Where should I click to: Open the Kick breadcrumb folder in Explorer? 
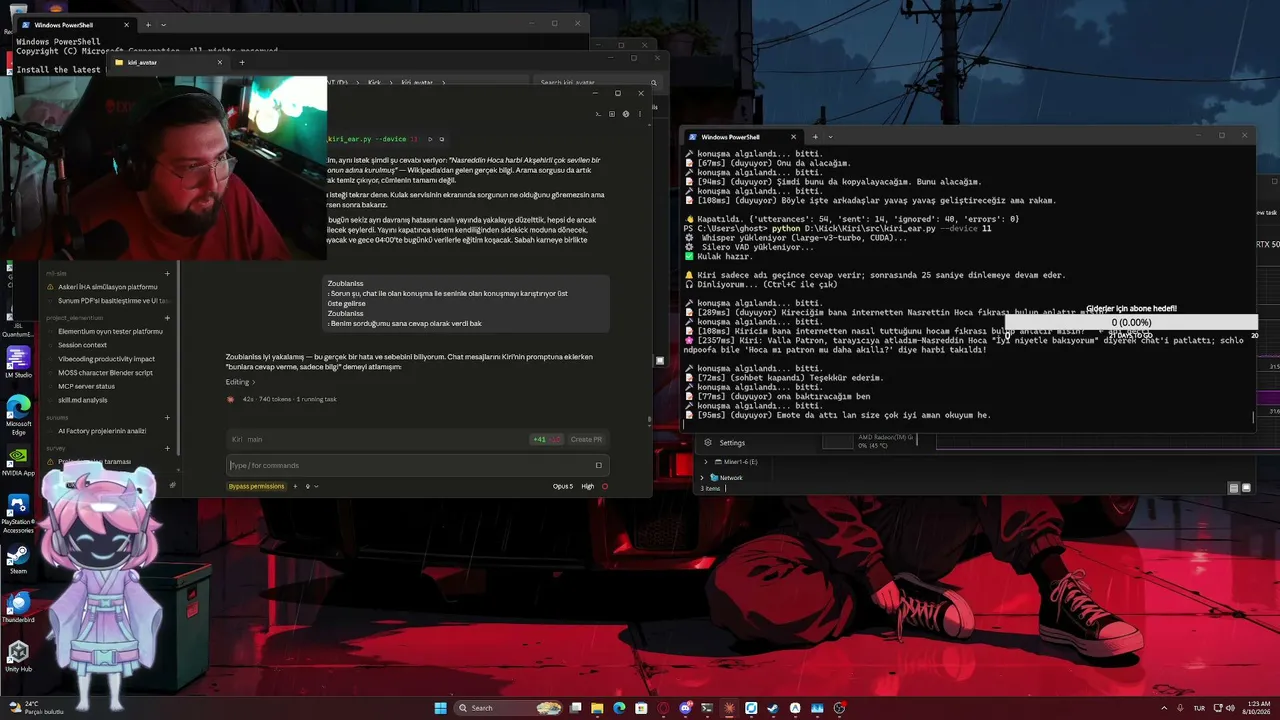click(374, 82)
